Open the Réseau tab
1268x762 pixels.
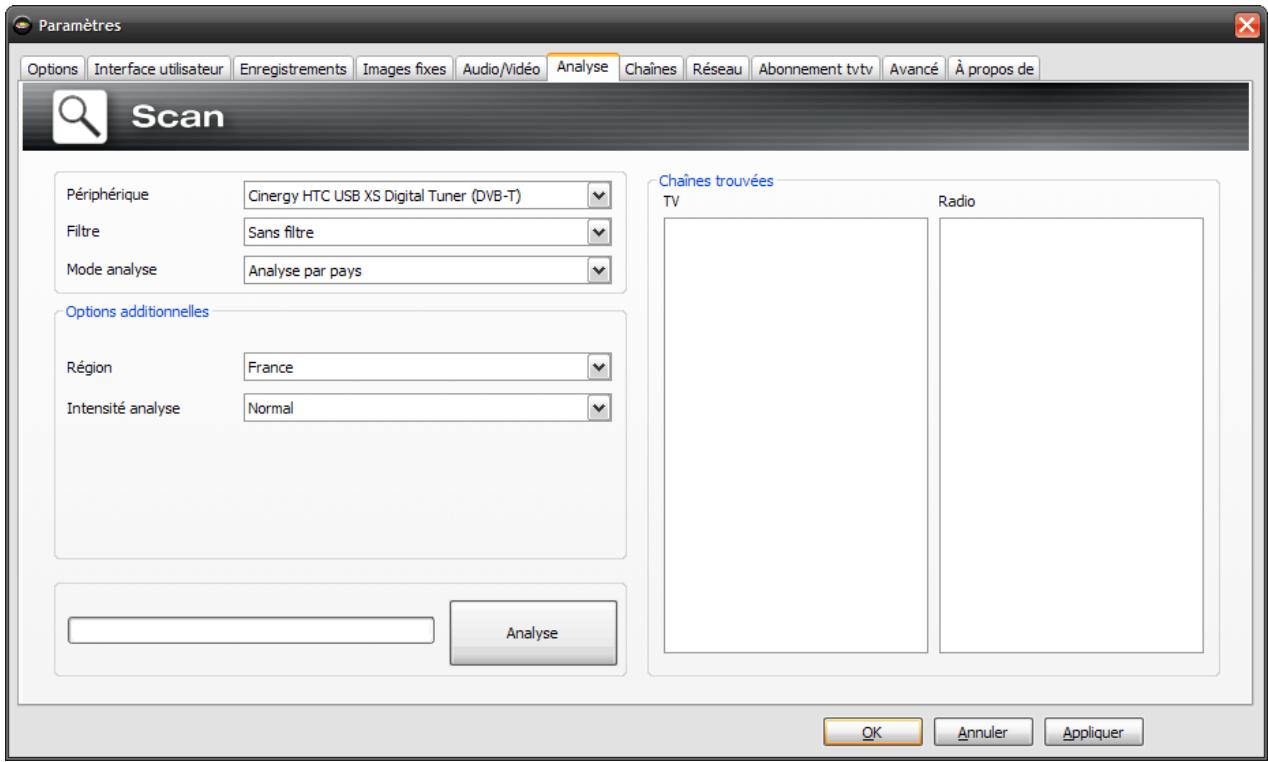[716, 69]
